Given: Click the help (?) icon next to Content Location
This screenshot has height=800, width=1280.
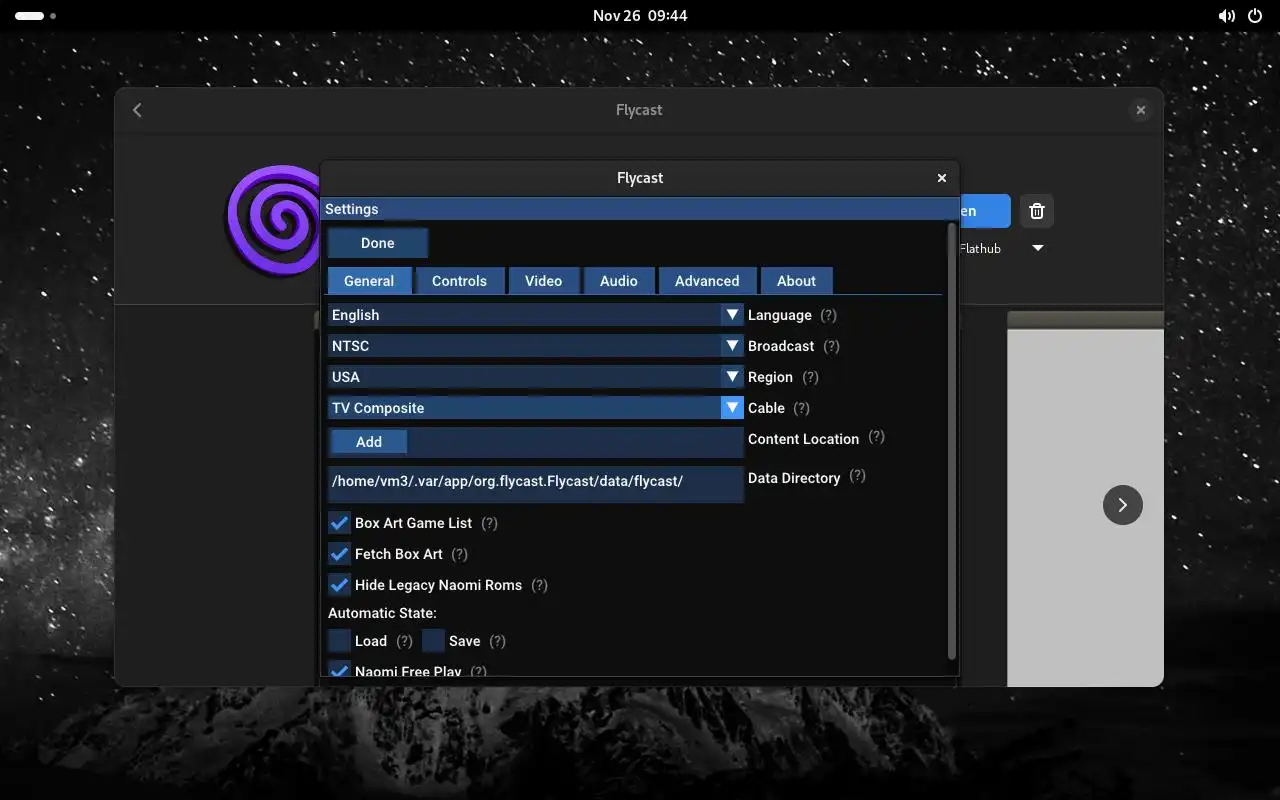Looking at the screenshot, I should coord(876,437).
